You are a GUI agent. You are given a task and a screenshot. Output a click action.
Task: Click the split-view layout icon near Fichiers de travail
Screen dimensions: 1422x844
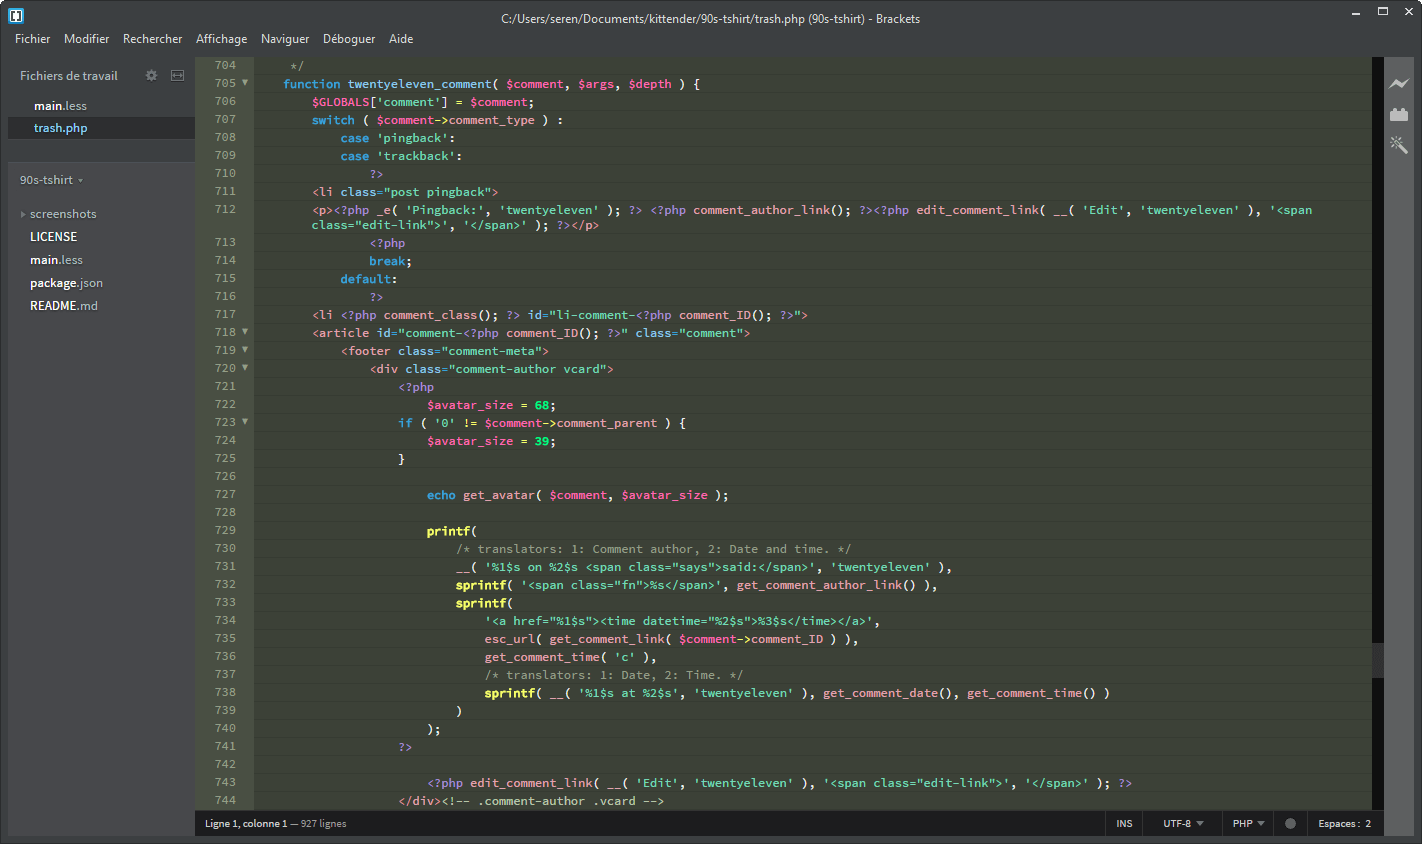[x=176, y=75]
